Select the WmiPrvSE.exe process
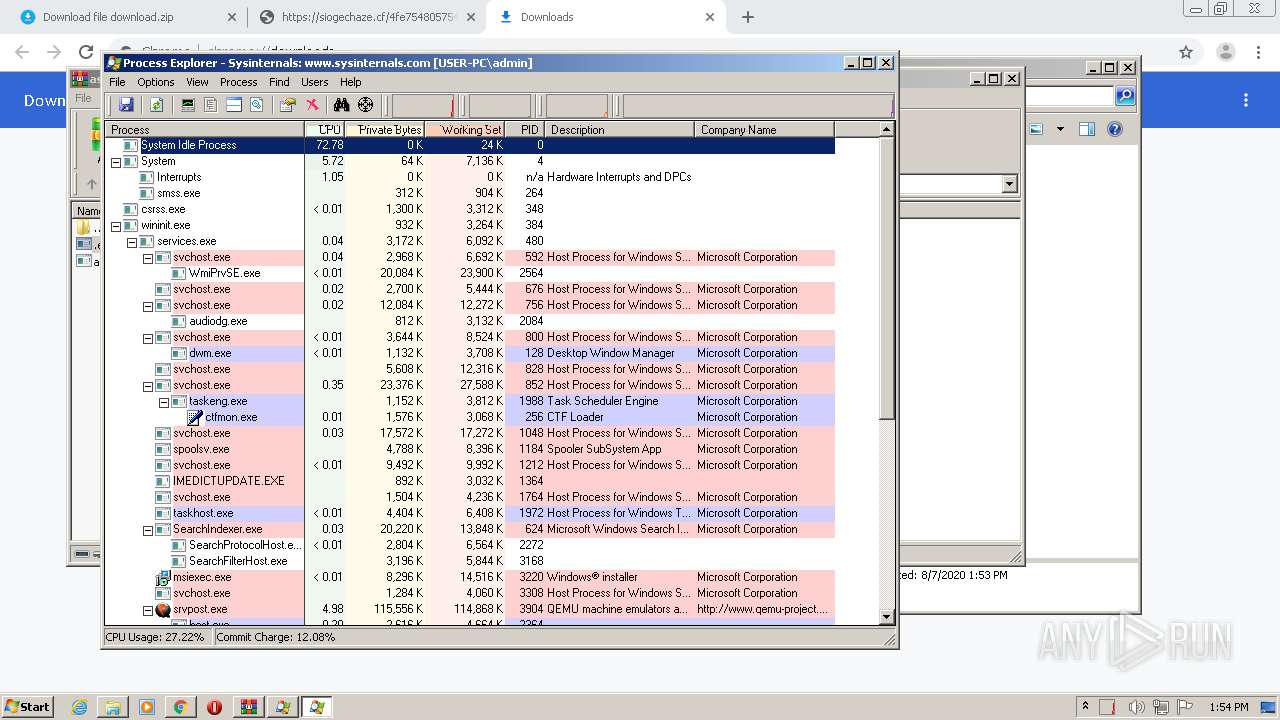 (x=470, y=273)
